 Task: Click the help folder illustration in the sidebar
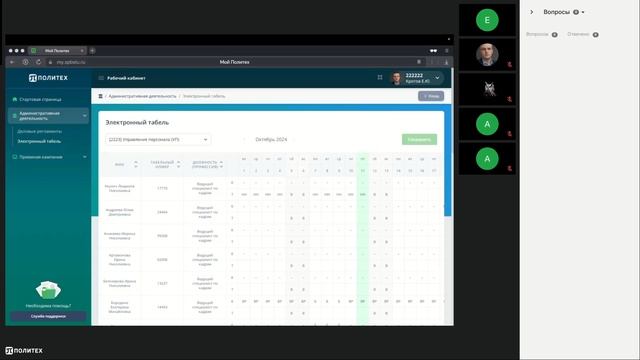click(48, 290)
